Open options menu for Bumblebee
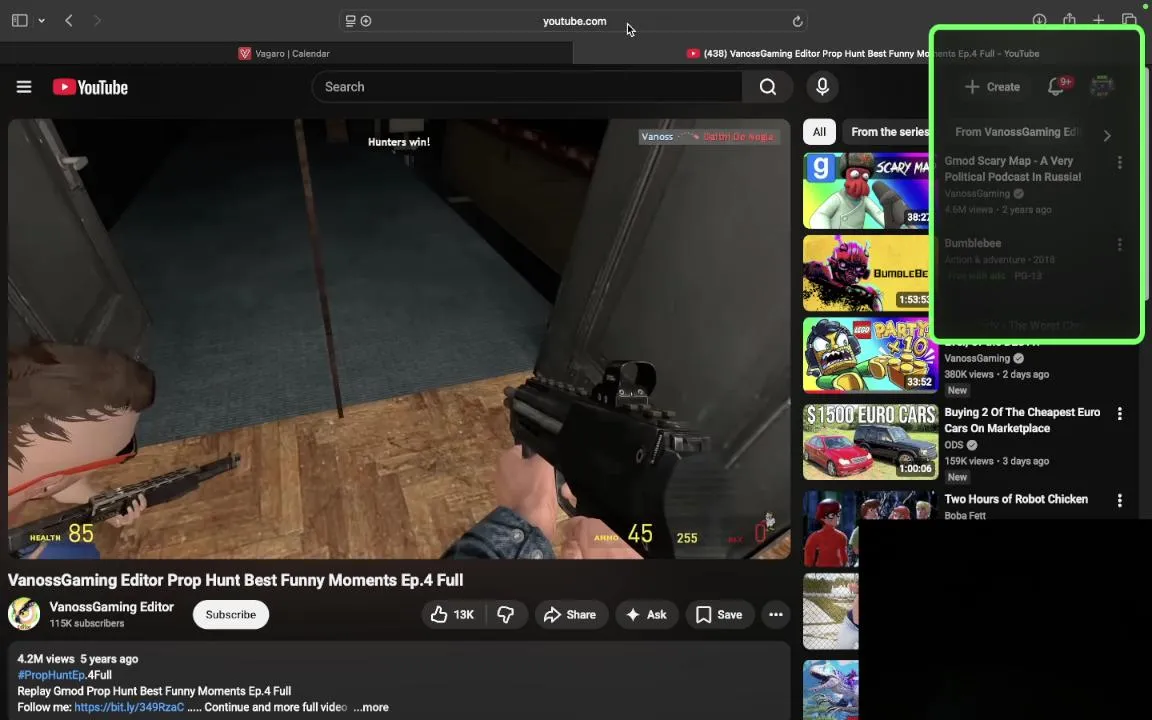This screenshot has height=720, width=1152. point(1120,245)
